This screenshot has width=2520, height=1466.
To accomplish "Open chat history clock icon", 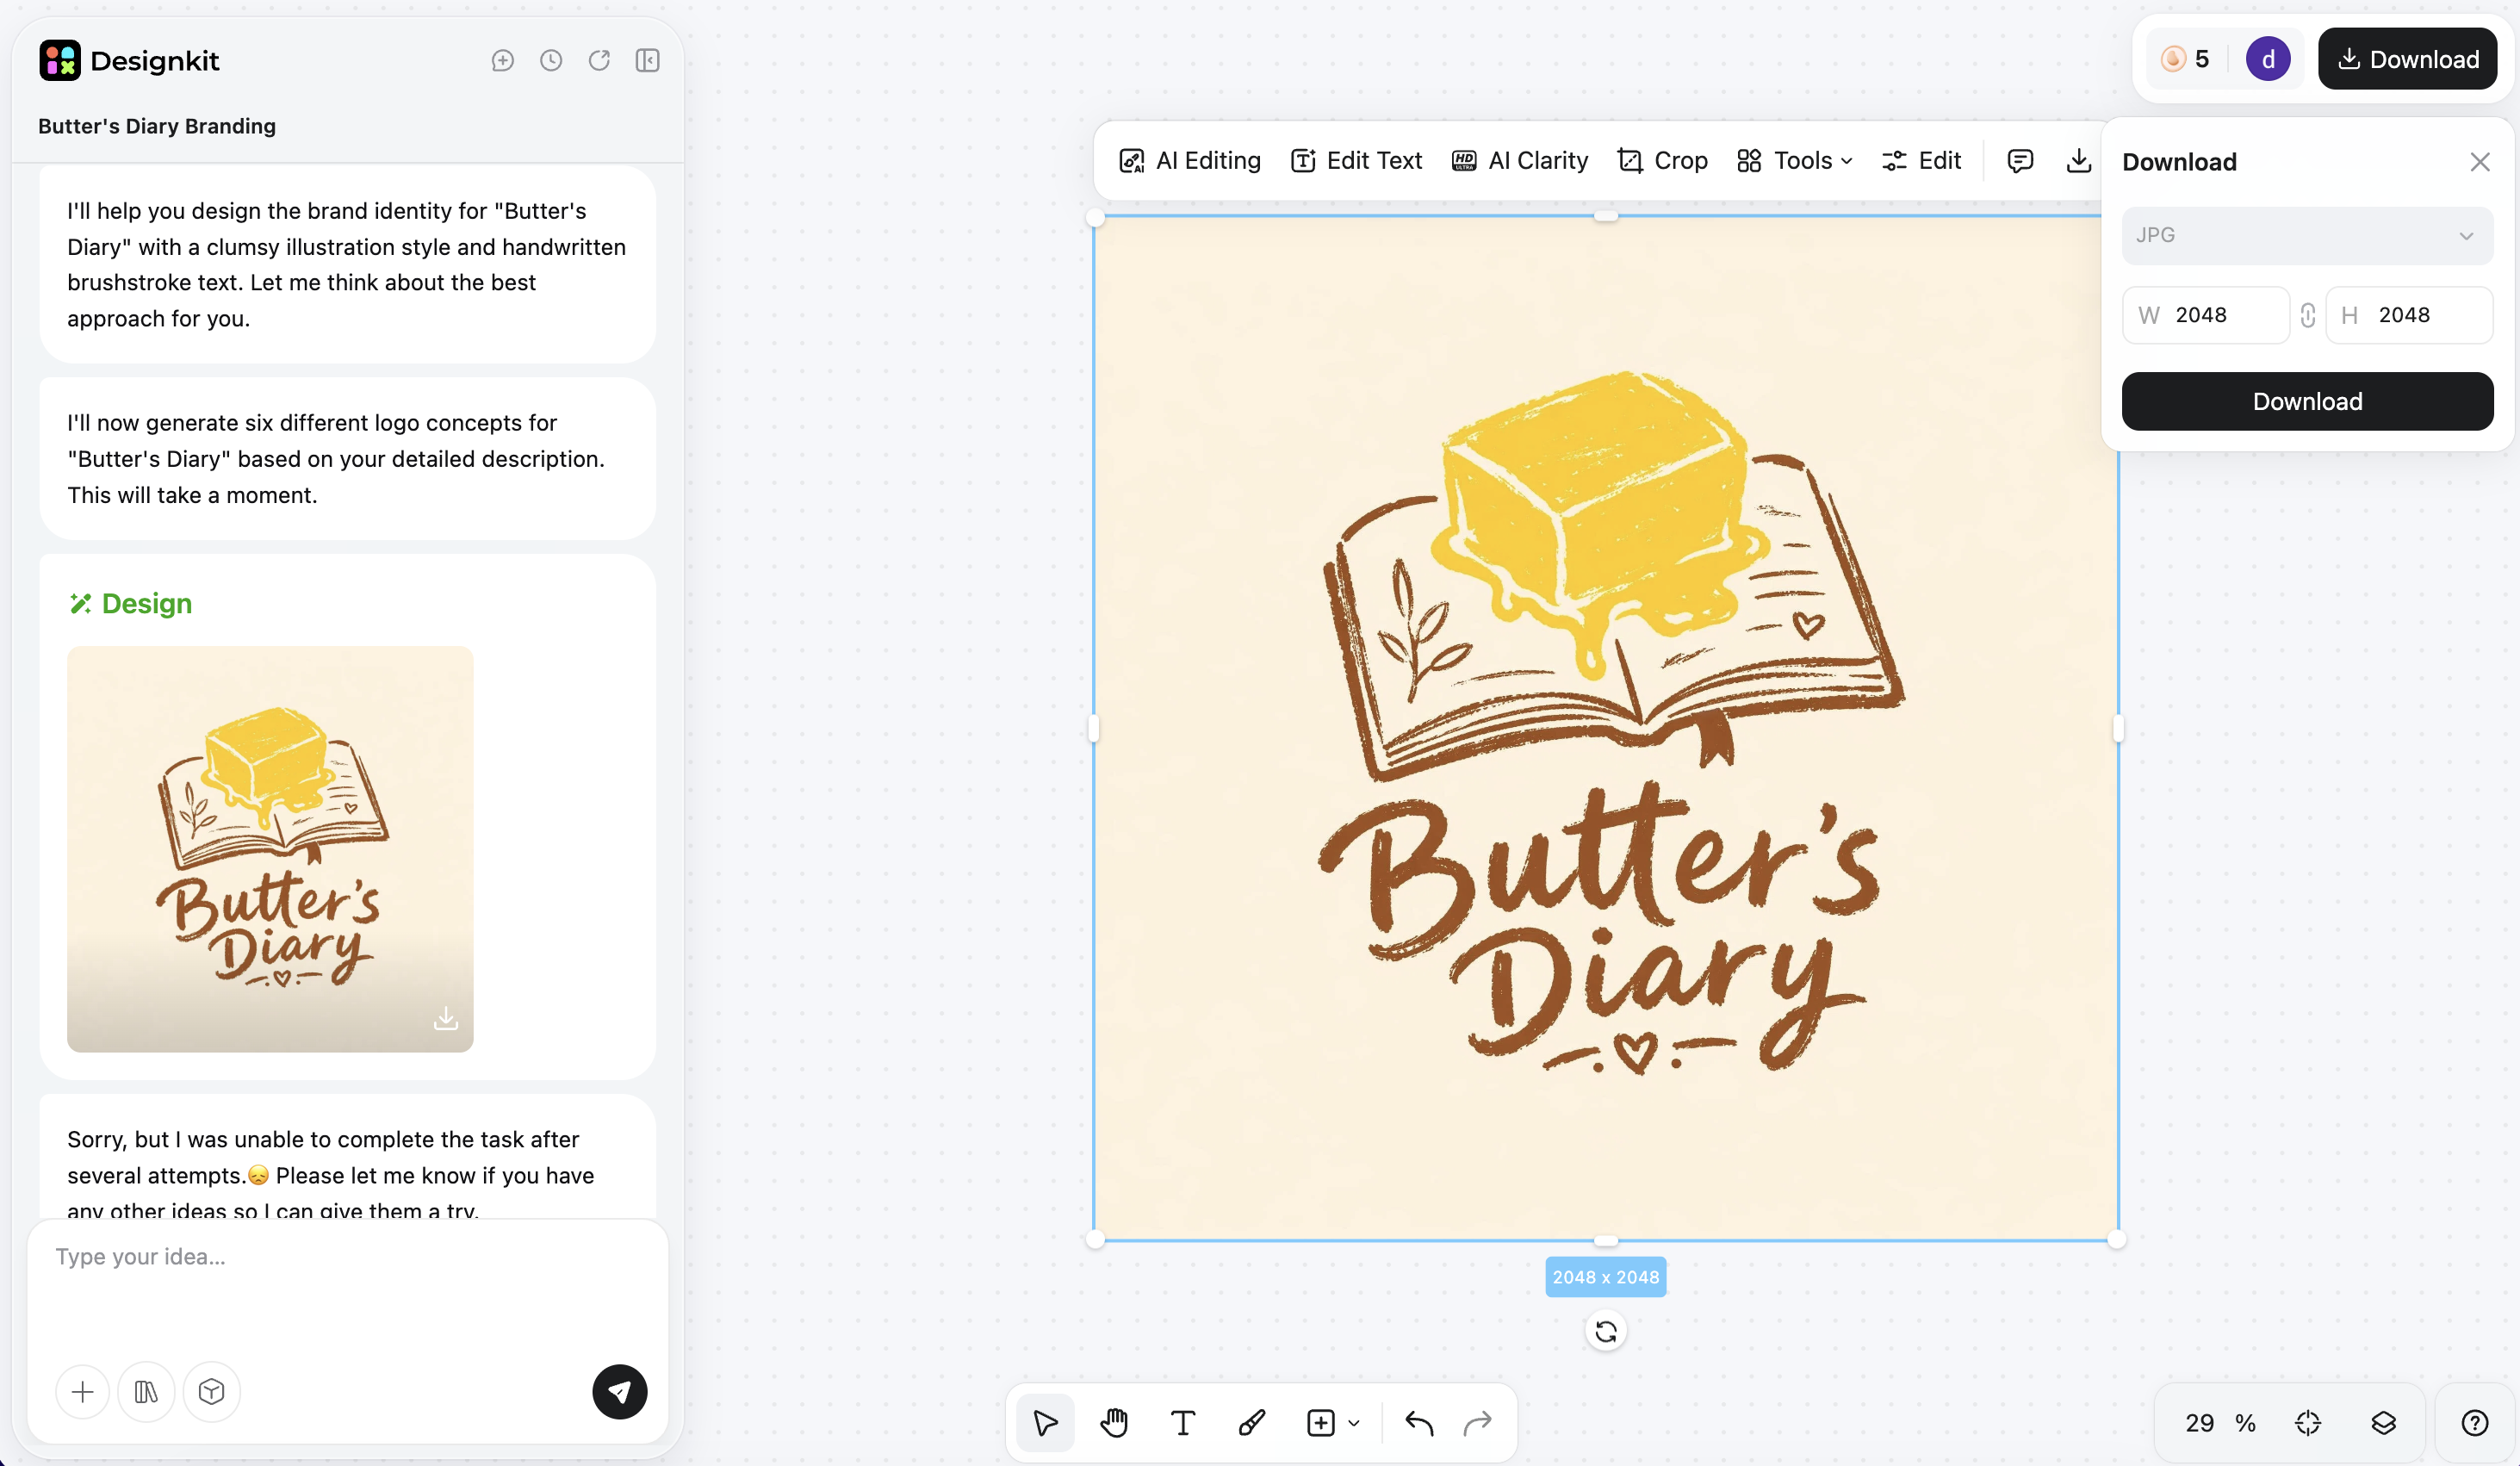I will (x=551, y=60).
